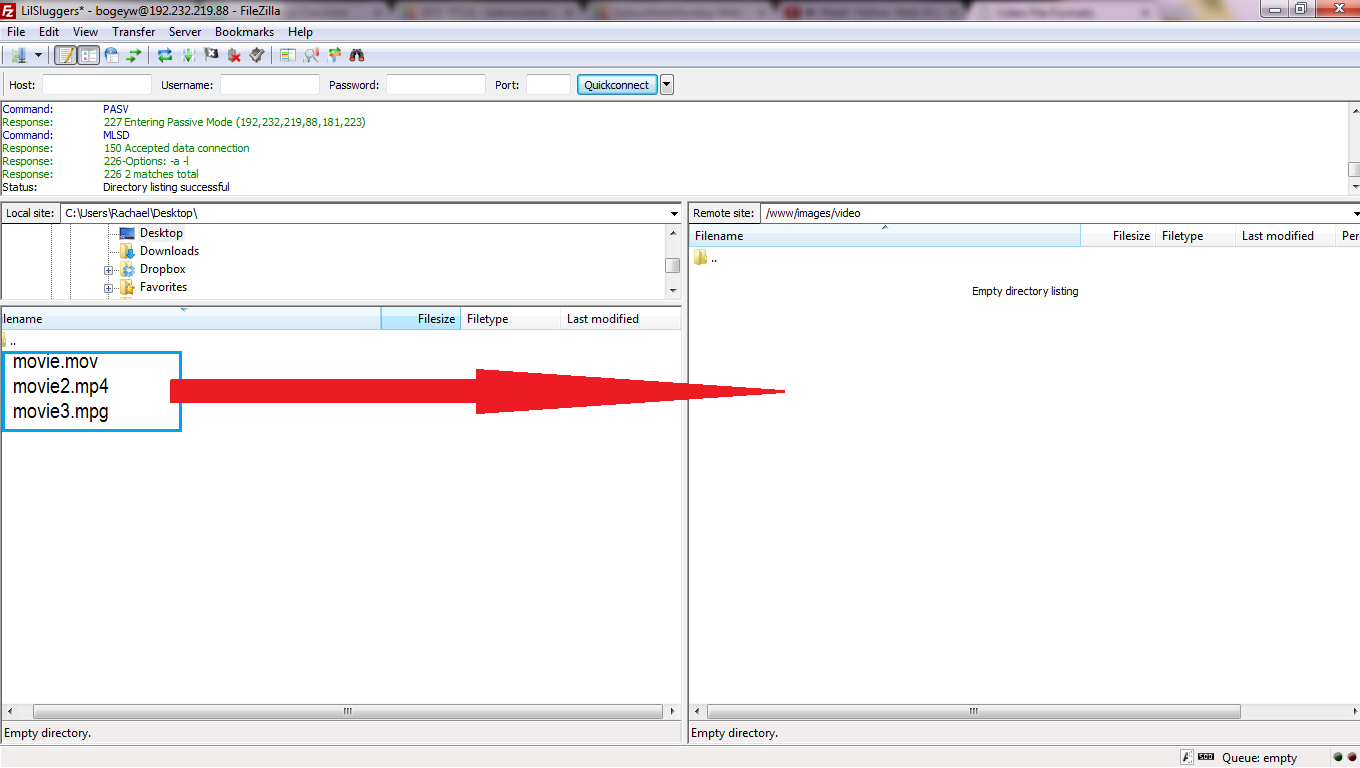The height and width of the screenshot is (768, 1360).
Task: Sort local files by Filesize column
Action: [420, 319]
